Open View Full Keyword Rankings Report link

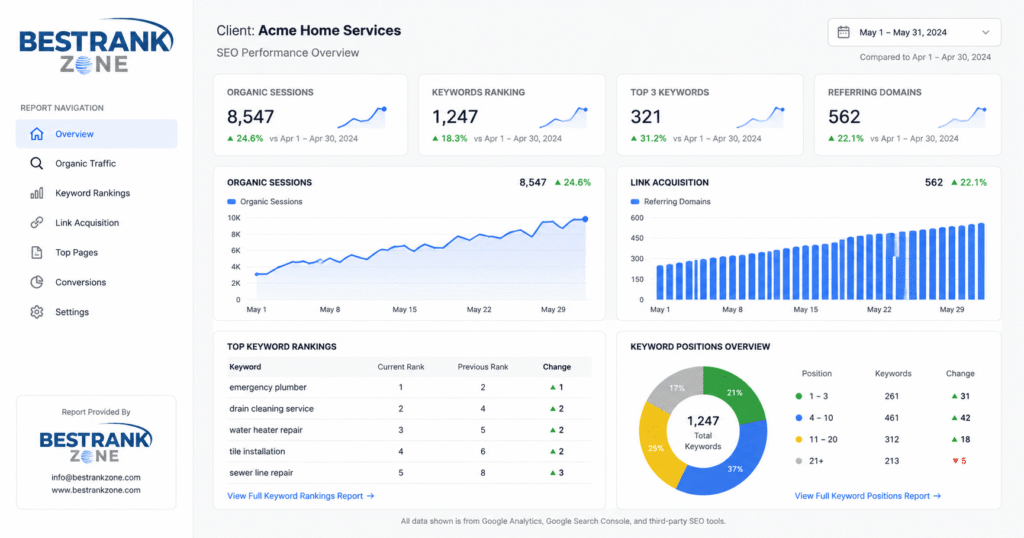(x=300, y=496)
